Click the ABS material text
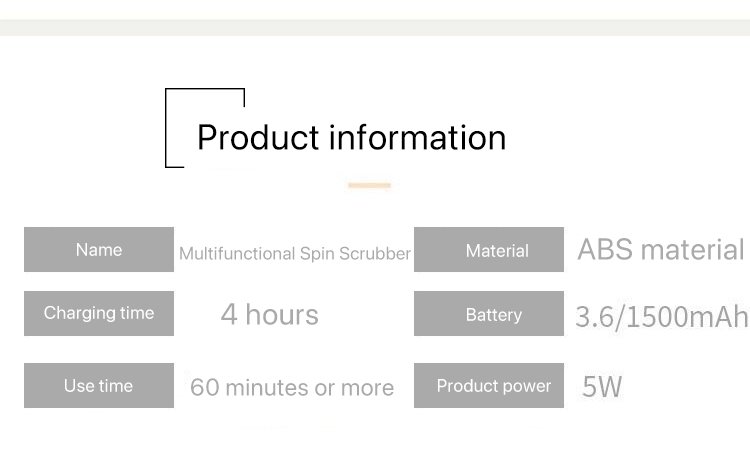Viewport: 750px width, 452px height. tap(660, 250)
